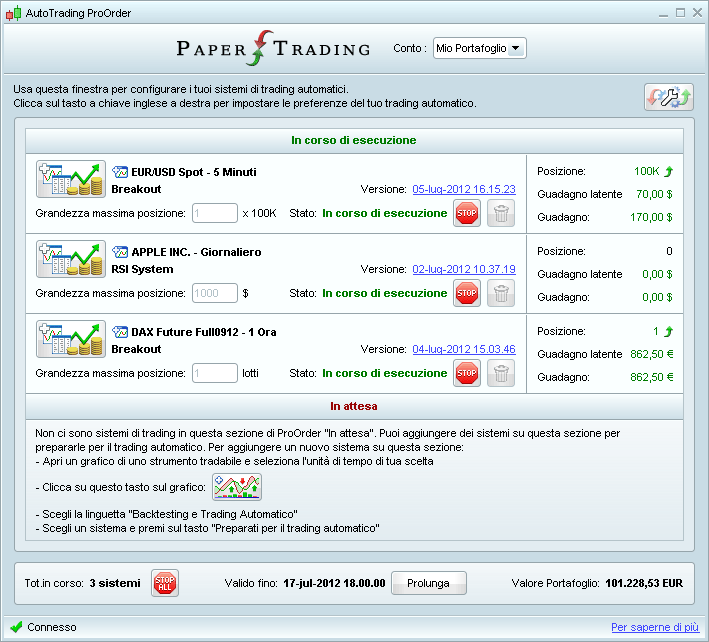The height and width of the screenshot is (642, 709).
Task: Open version link 04-lug-2012 15.03.46
Action: [x=464, y=349]
